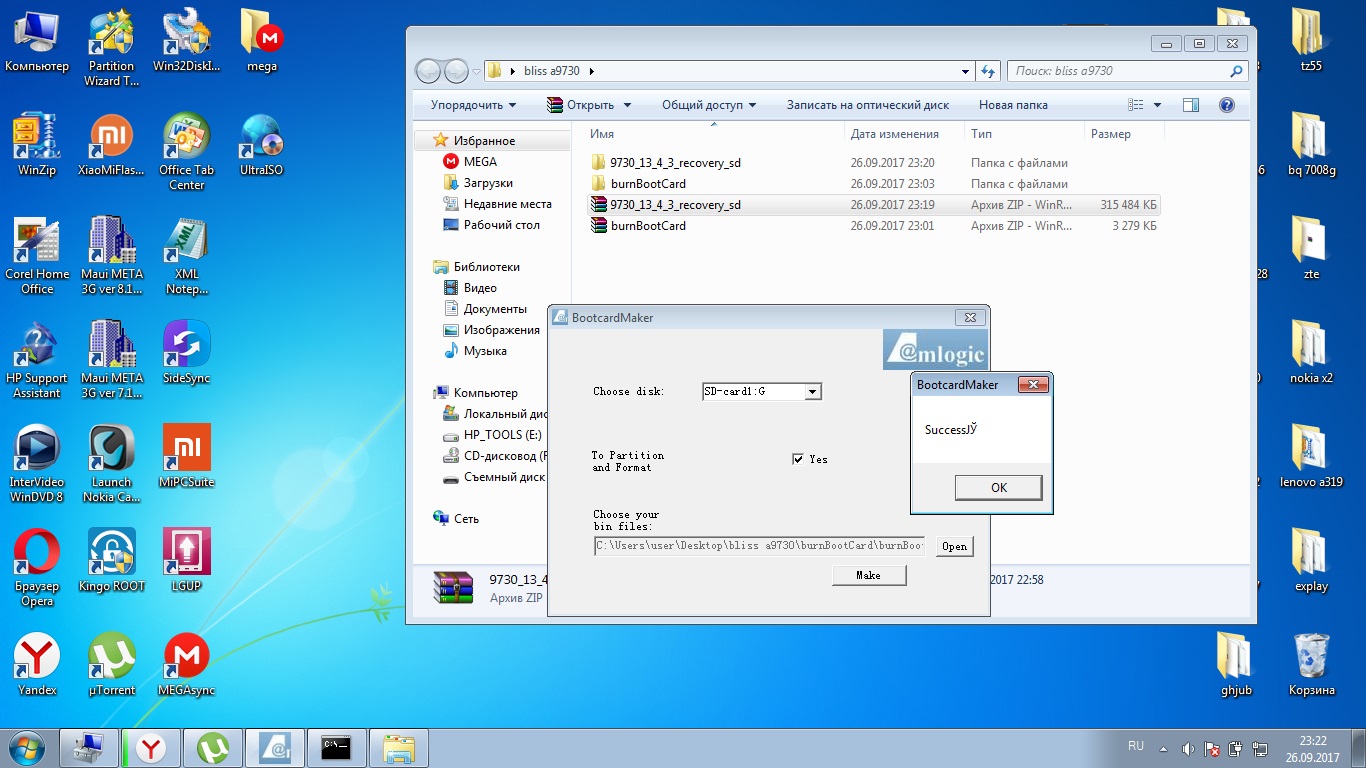Click Open to choose bin files
Screen dimensions: 1366x768
(954, 546)
